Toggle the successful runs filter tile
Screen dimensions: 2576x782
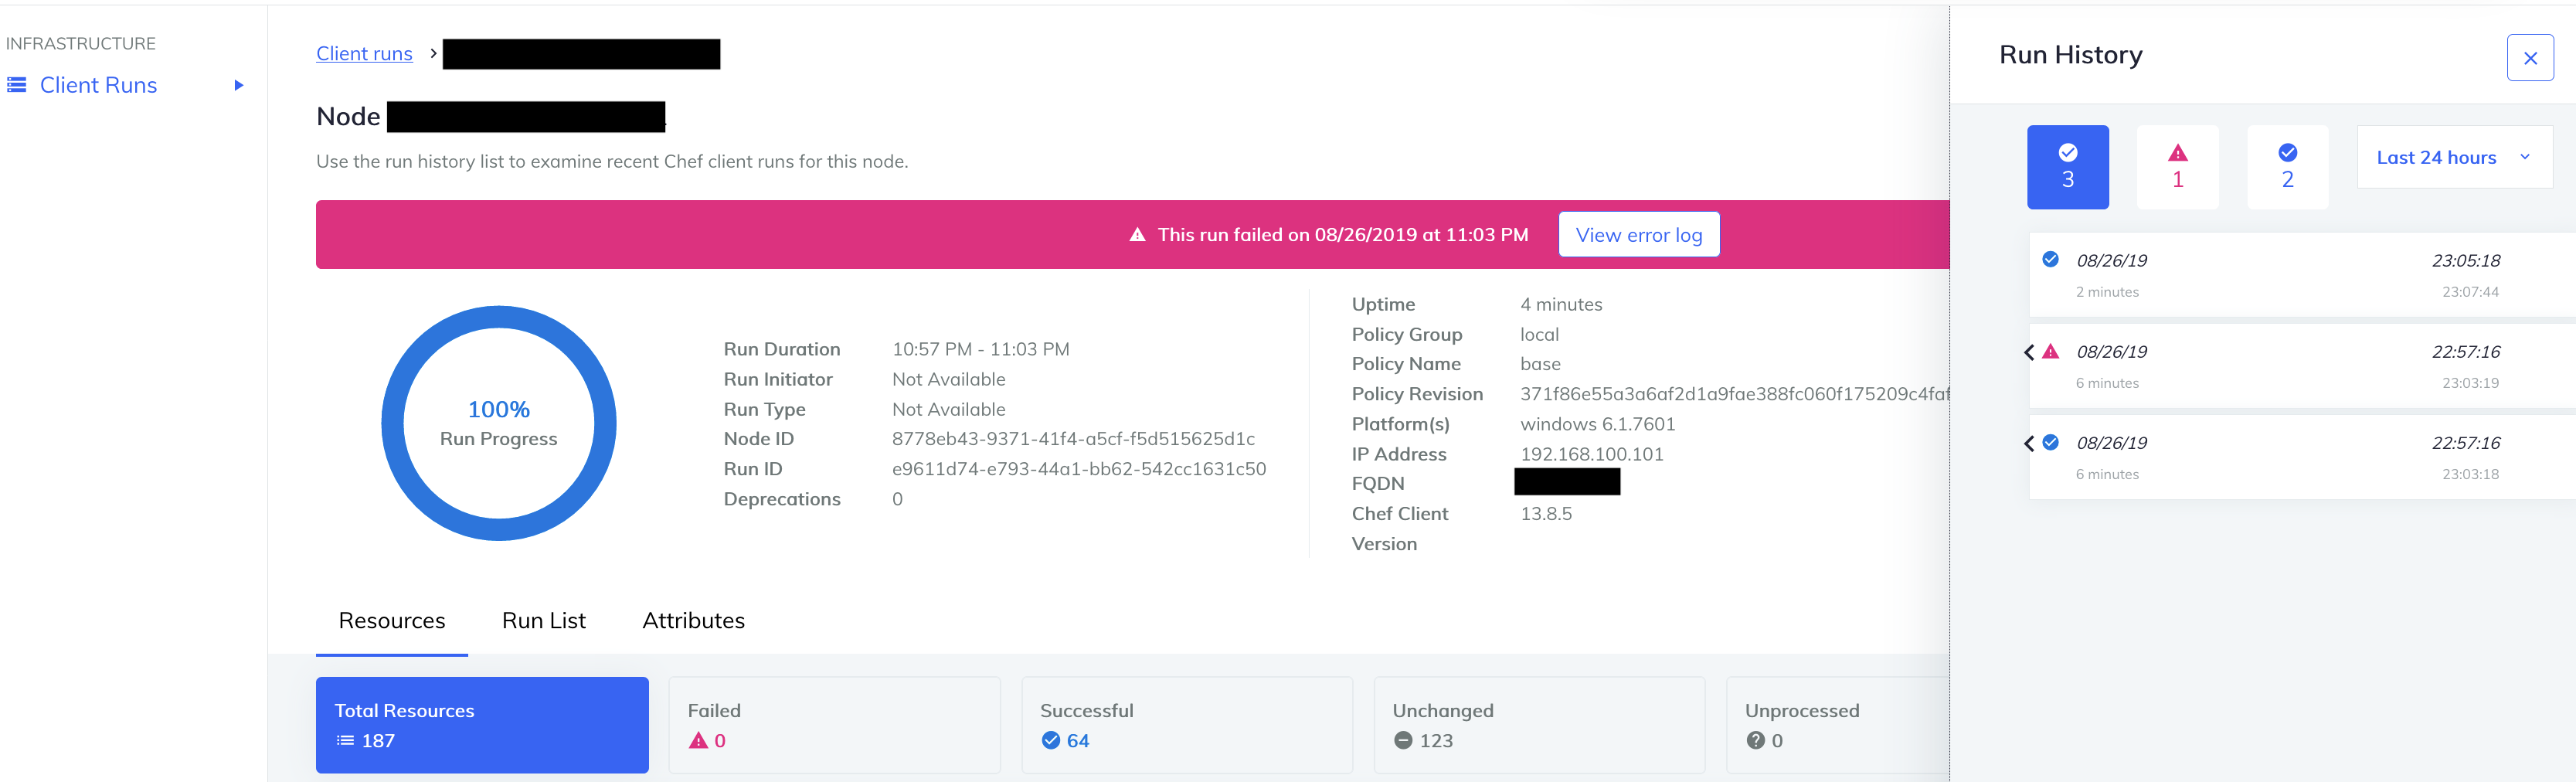(2287, 167)
